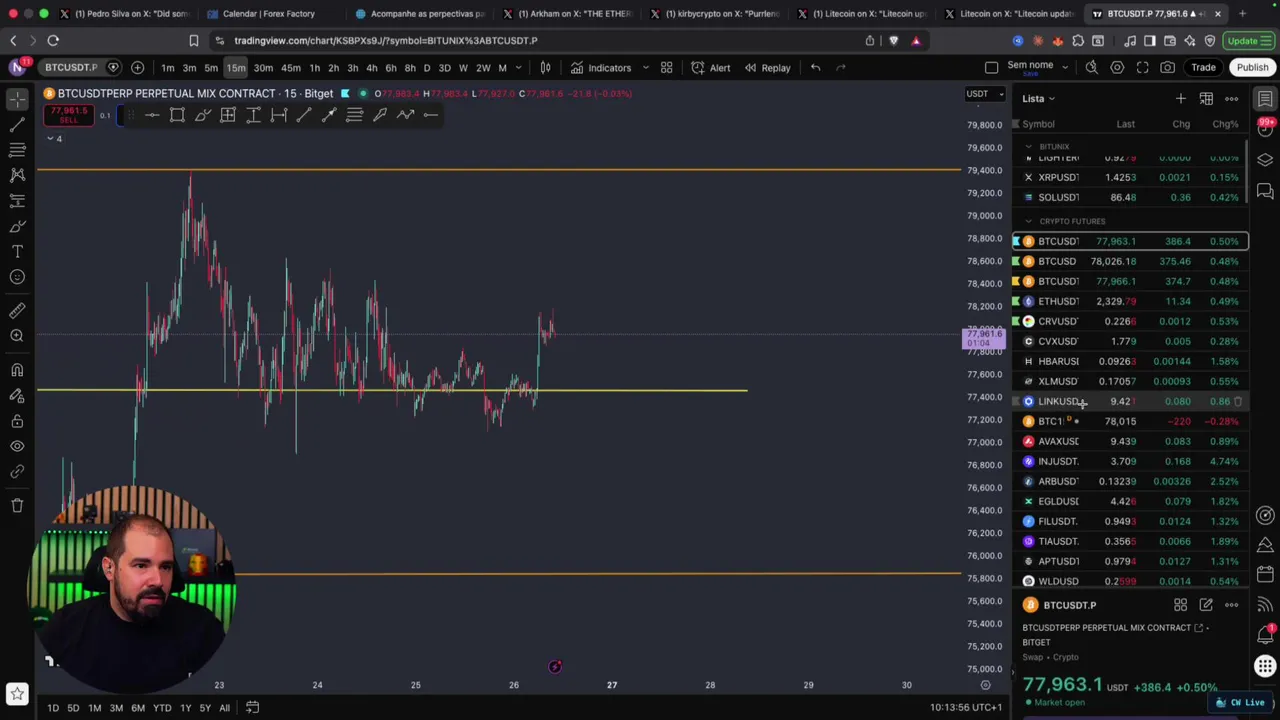Toggle favorite star at bottom left sidebar
The width and height of the screenshot is (1280, 720).
point(17,693)
